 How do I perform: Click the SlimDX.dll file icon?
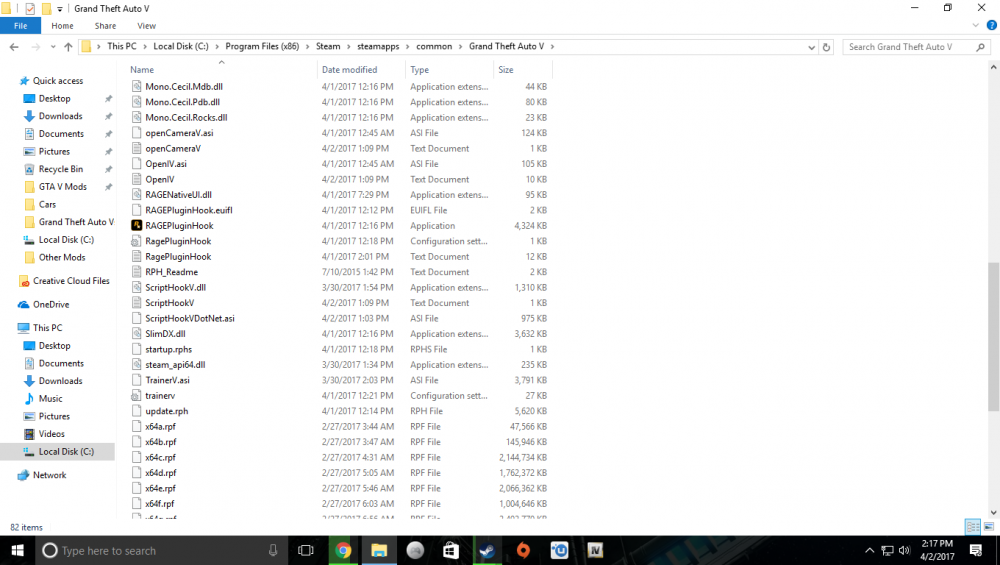tap(136, 334)
